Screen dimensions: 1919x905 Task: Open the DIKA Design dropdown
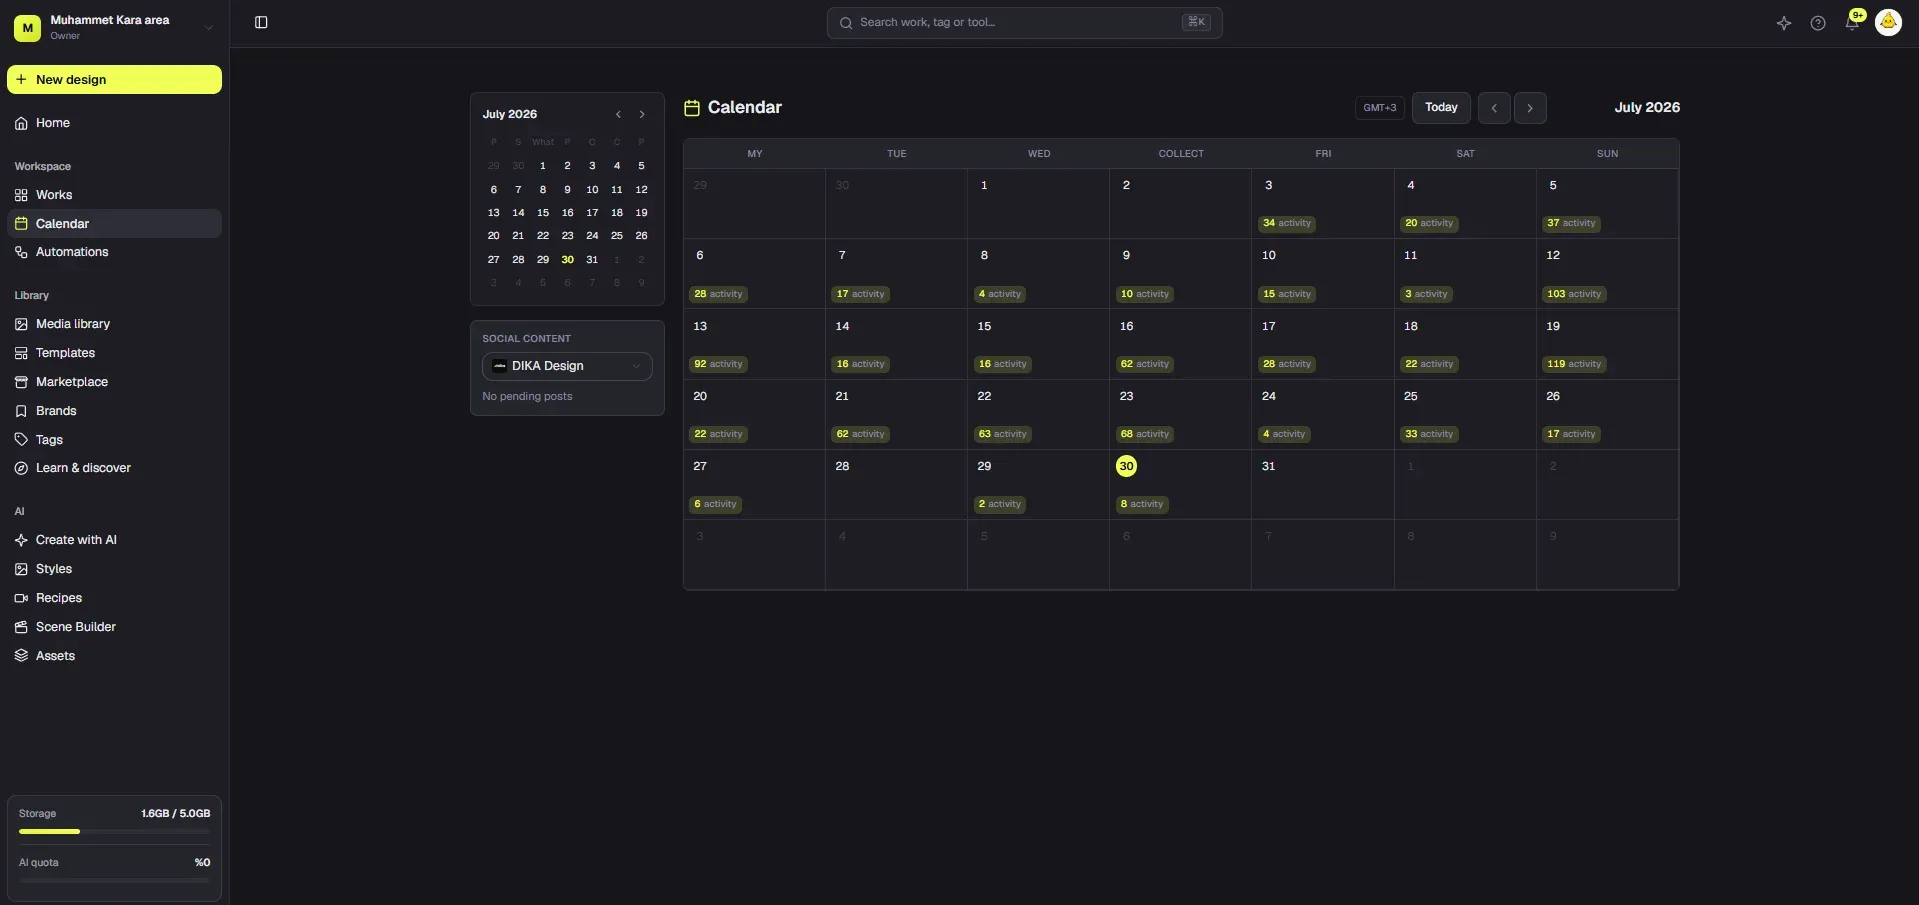point(567,366)
